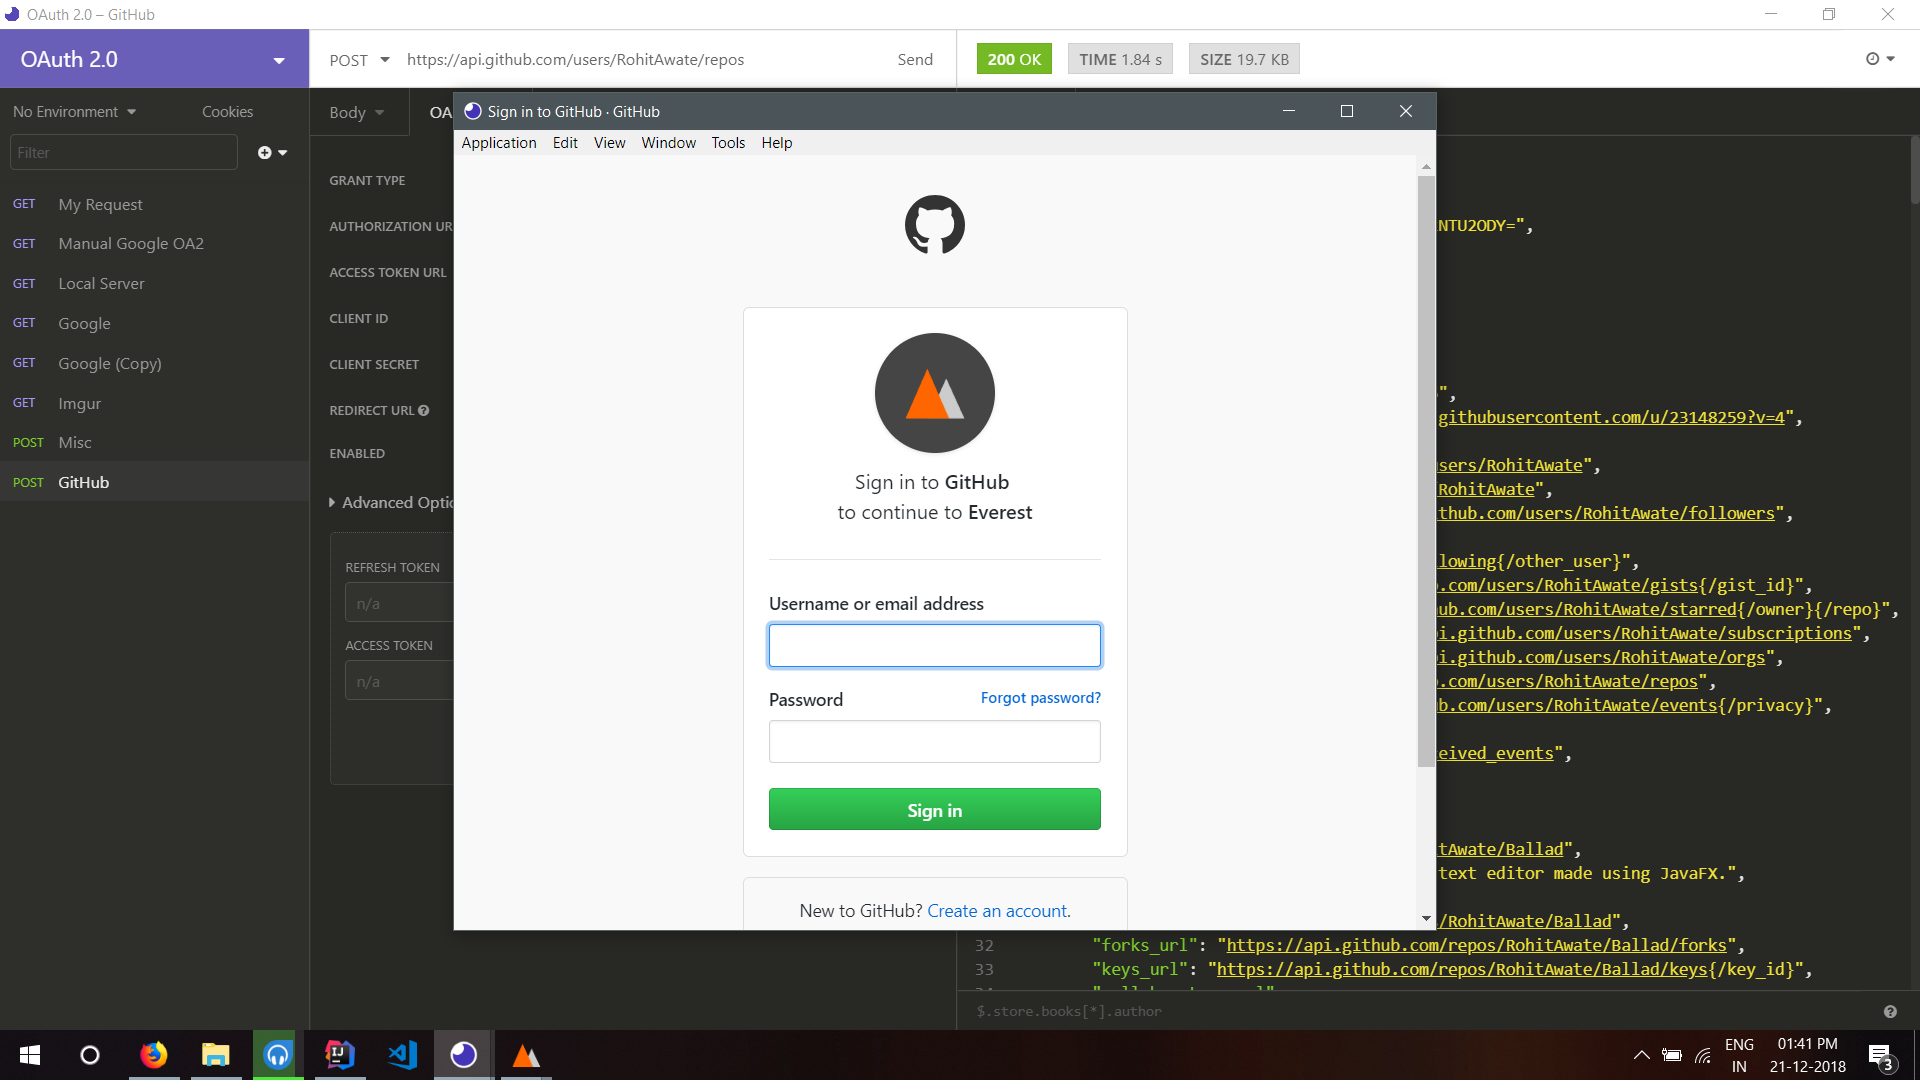Viewport: 1920px width, 1080px height.
Task: Open the POST method dropdown
Action: (359, 60)
